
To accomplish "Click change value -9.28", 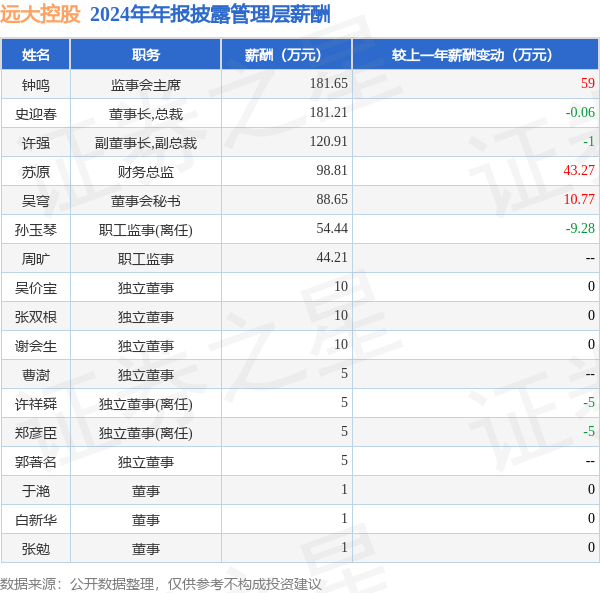I will [x=580, y=229].
